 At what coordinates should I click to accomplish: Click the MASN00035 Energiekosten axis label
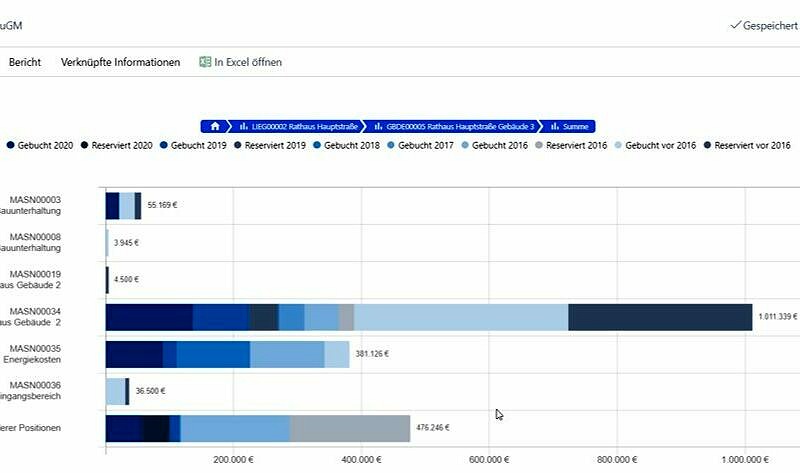pyautogui.click(x=31, y=354)
